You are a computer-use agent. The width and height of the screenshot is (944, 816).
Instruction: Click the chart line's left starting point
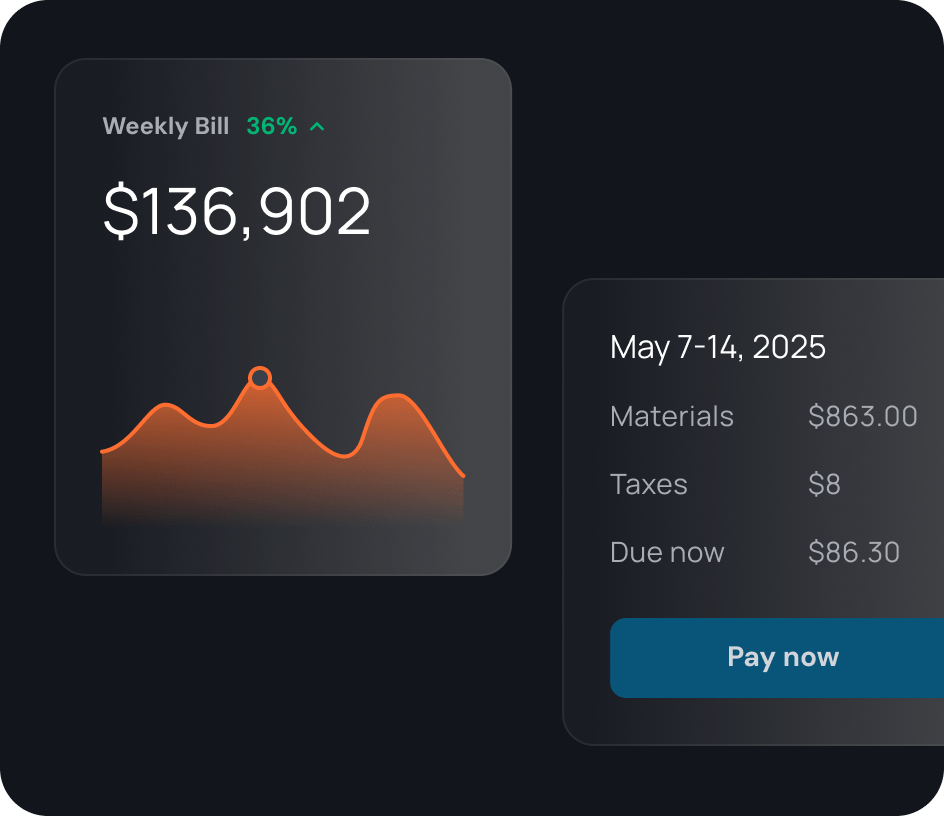pos(103,452)
